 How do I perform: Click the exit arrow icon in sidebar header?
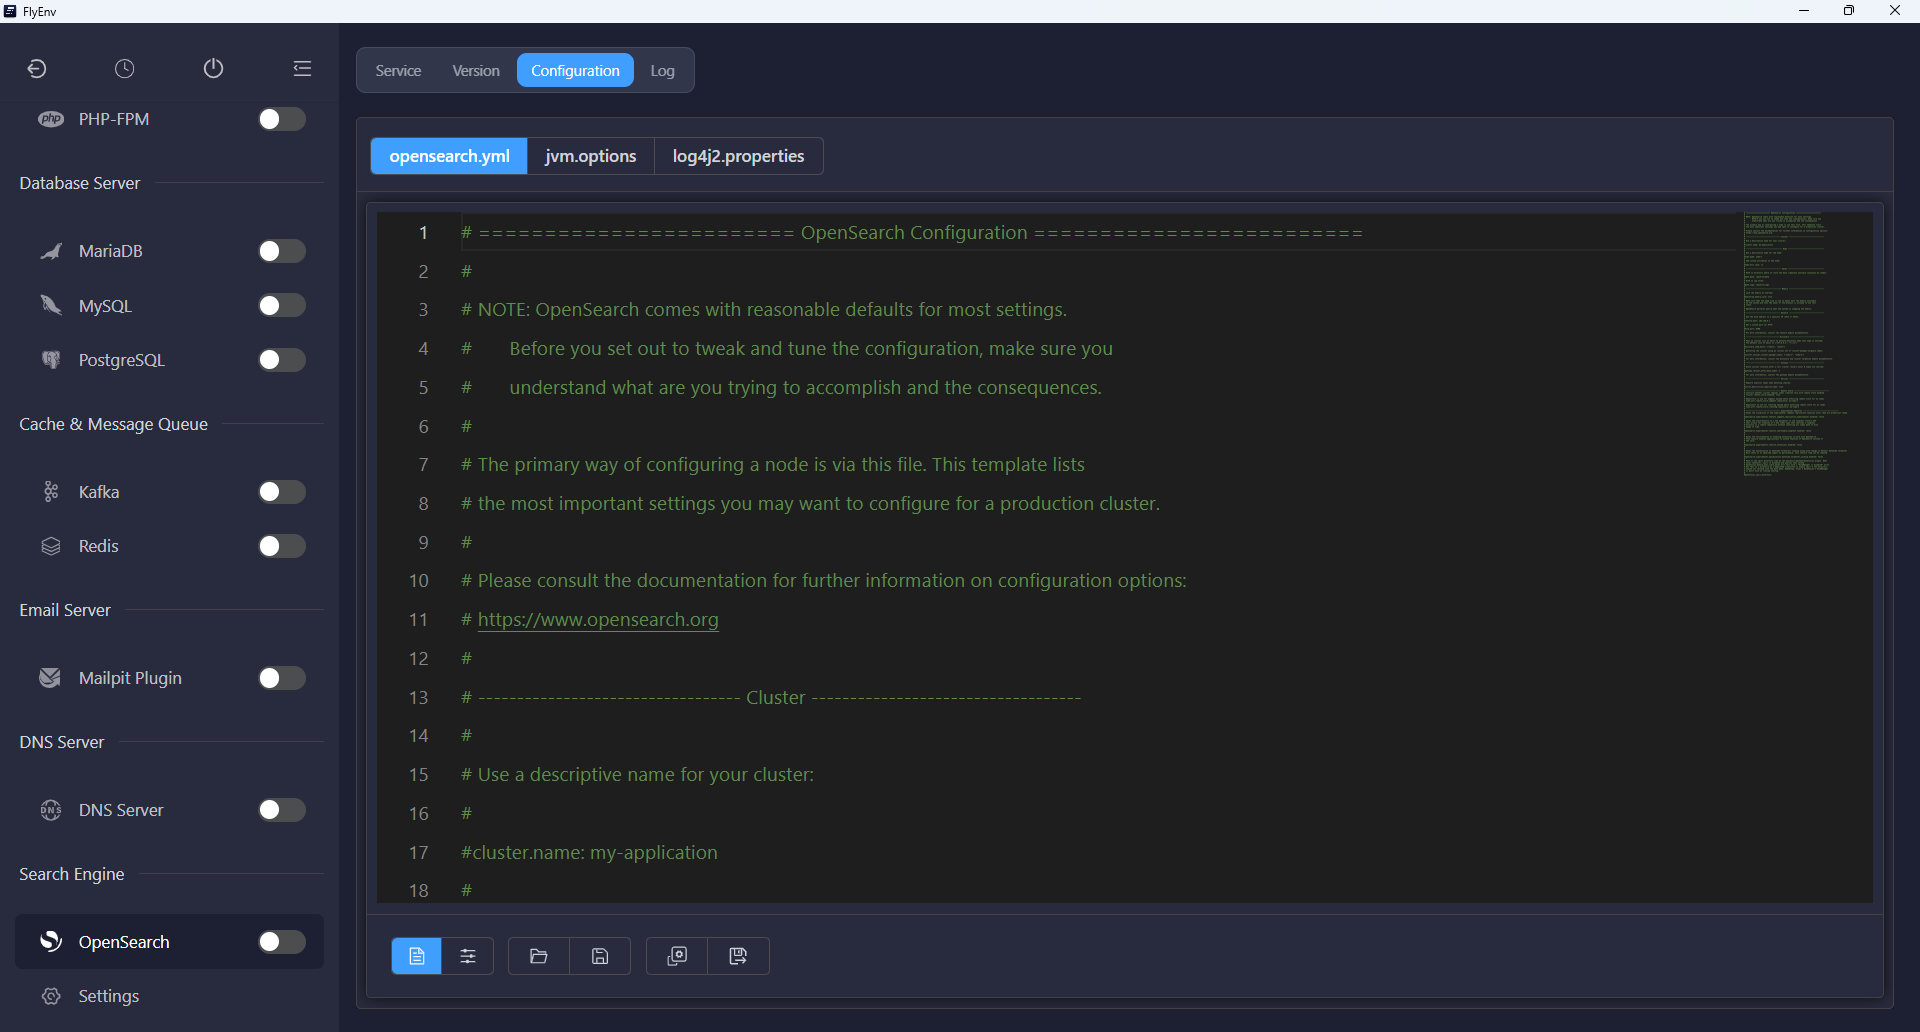[x=37, y=69]
